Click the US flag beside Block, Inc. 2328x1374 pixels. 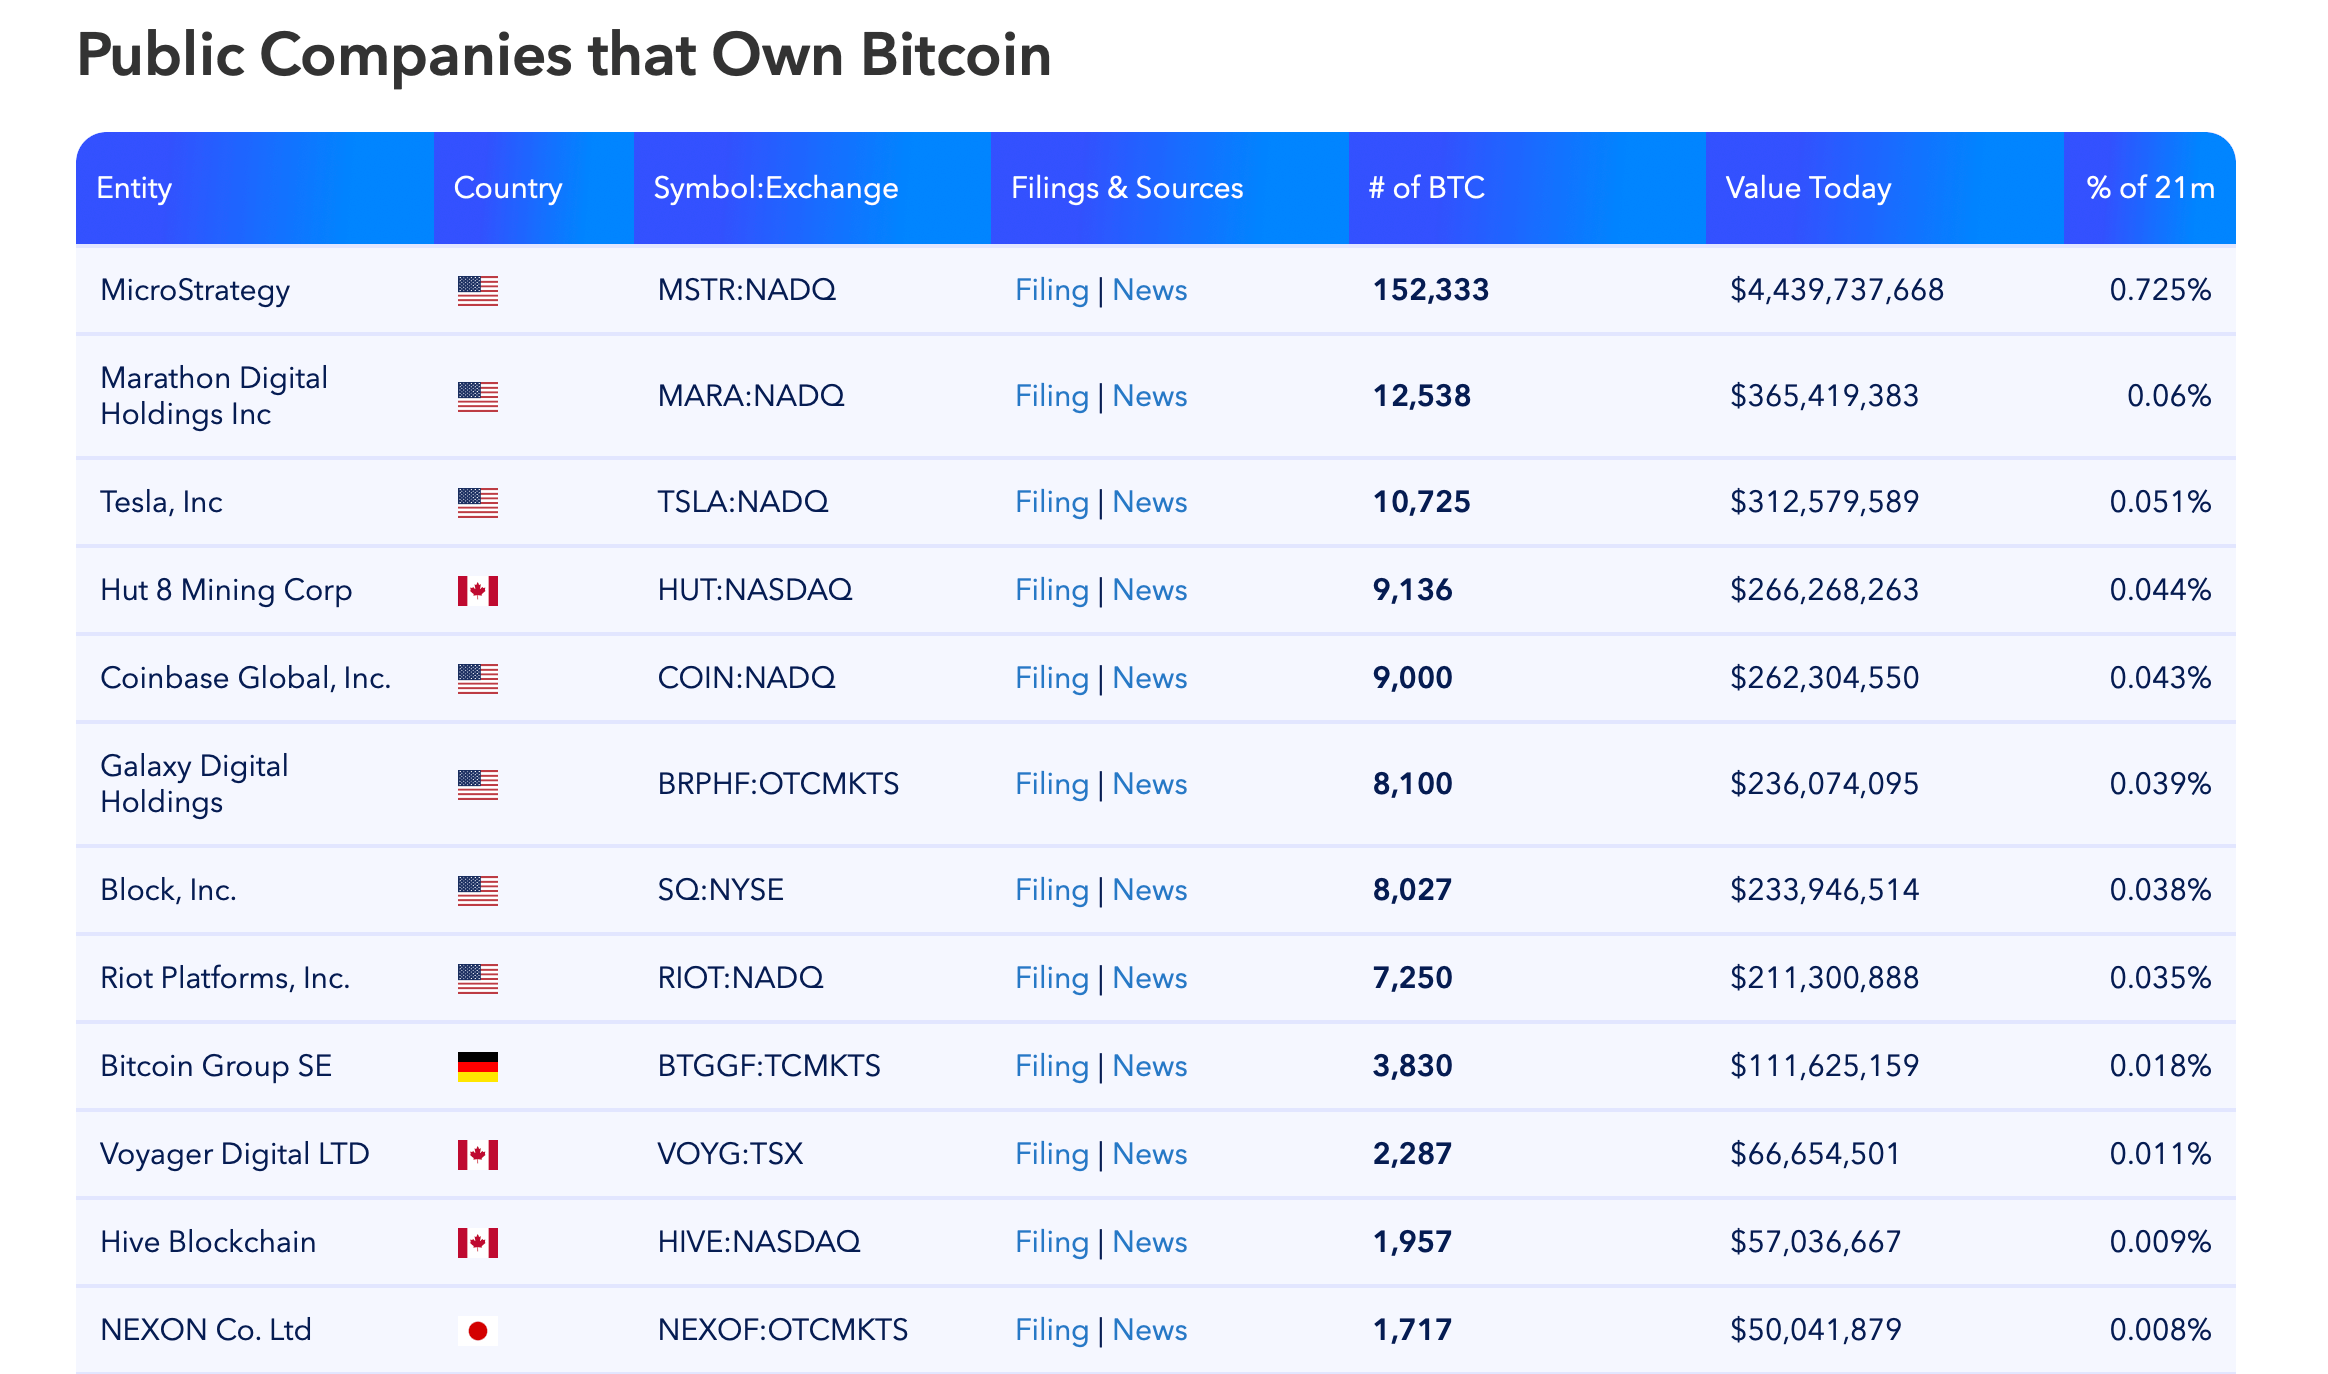pyautogui.click(x=477, y=890)
